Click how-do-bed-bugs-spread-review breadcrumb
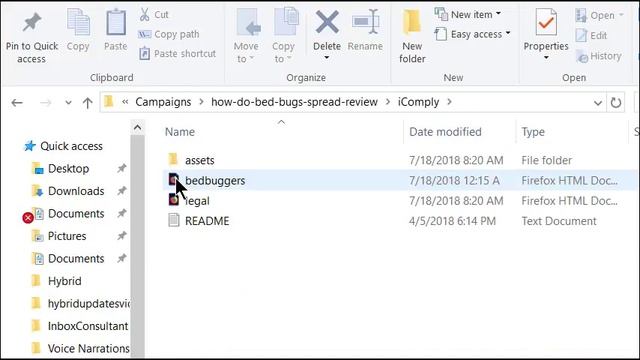Viewport: 640px width, 360px height. click(294, 102)
